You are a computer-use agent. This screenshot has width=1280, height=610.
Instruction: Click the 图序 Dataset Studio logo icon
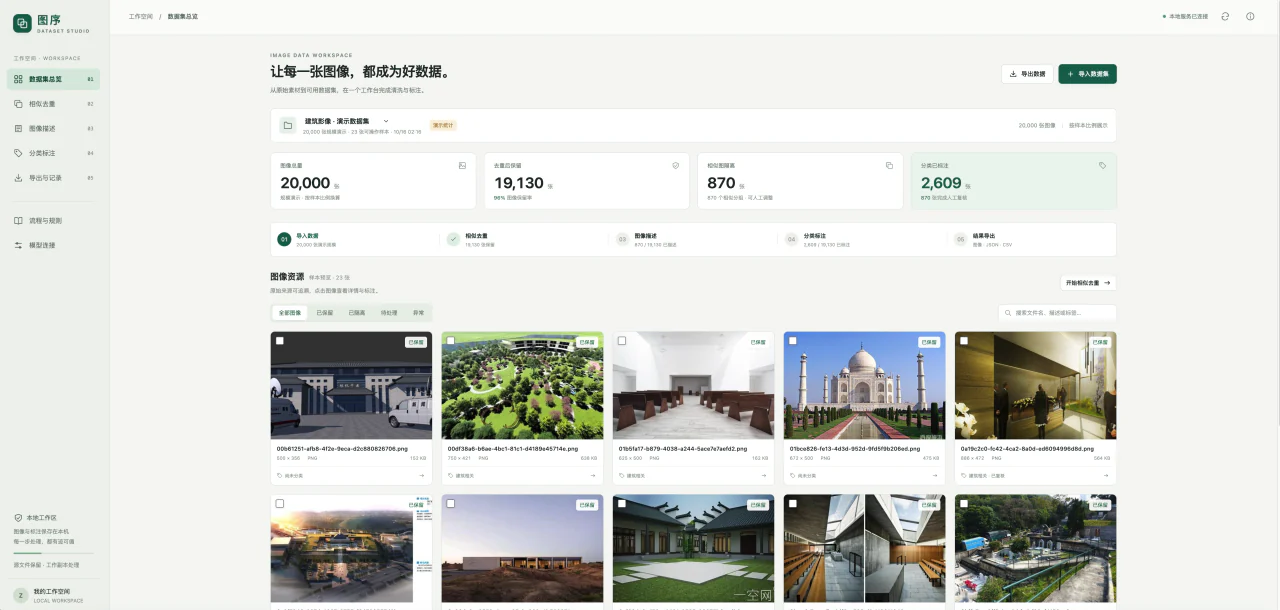[22, 23]
